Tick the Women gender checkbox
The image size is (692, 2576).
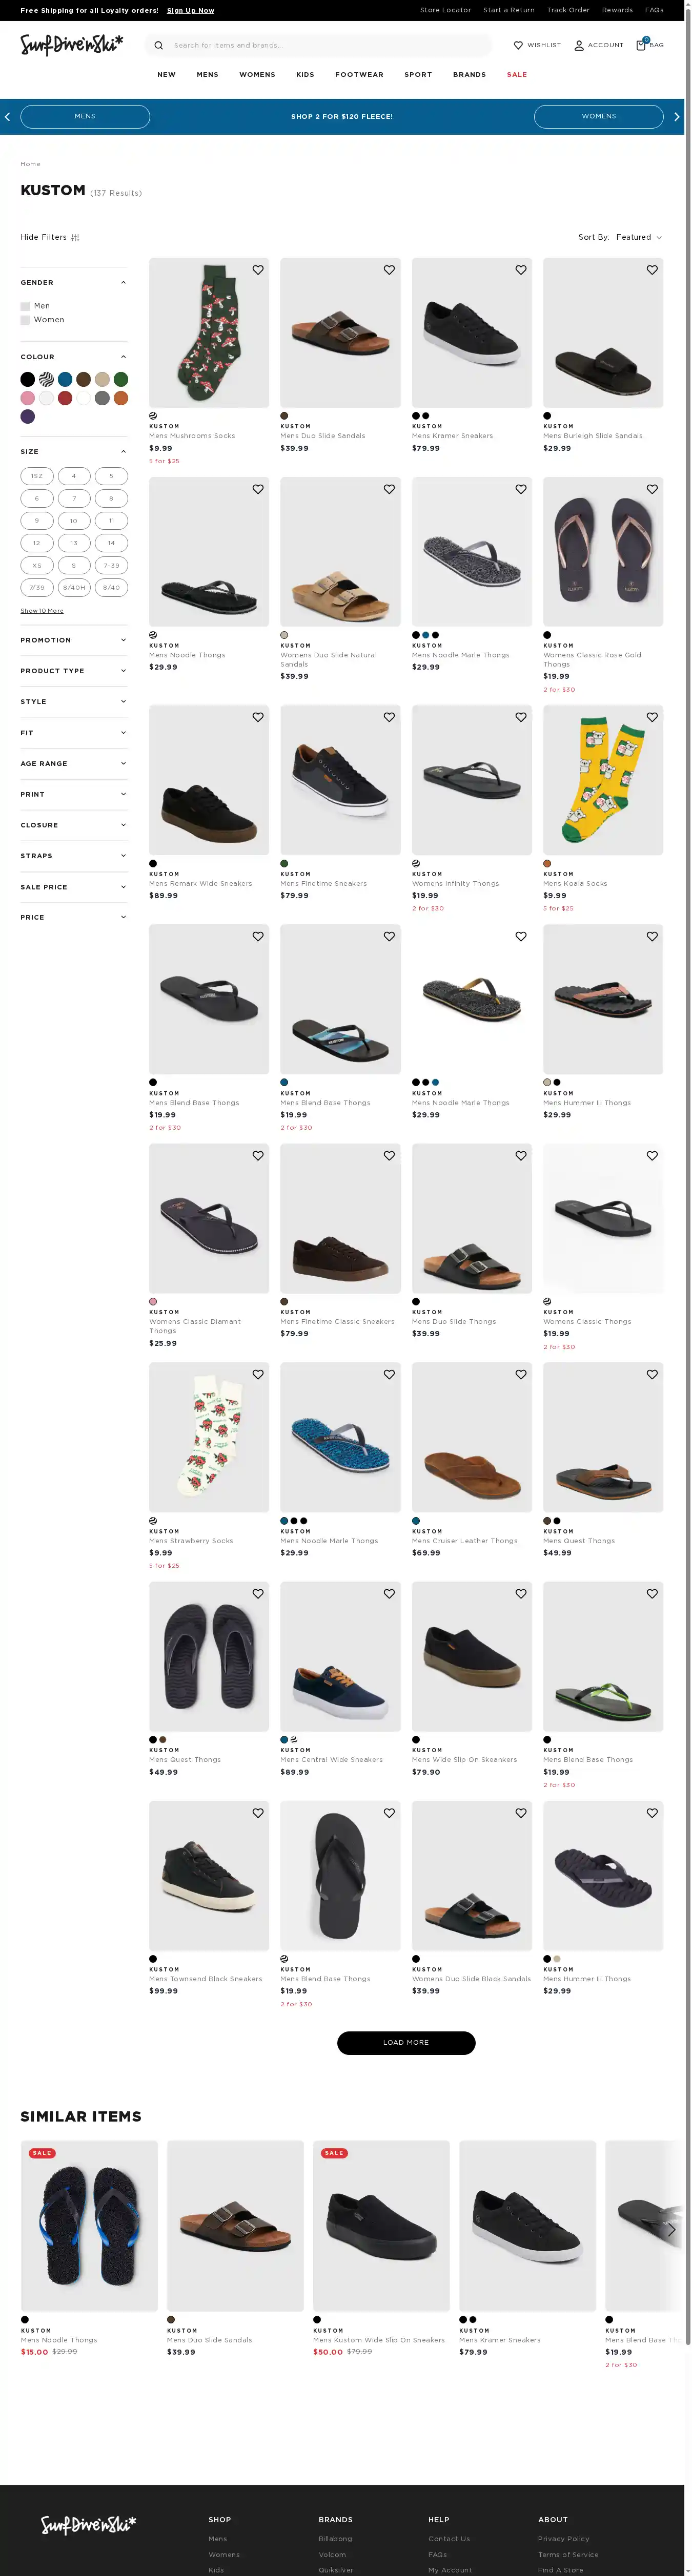point(25,320)
